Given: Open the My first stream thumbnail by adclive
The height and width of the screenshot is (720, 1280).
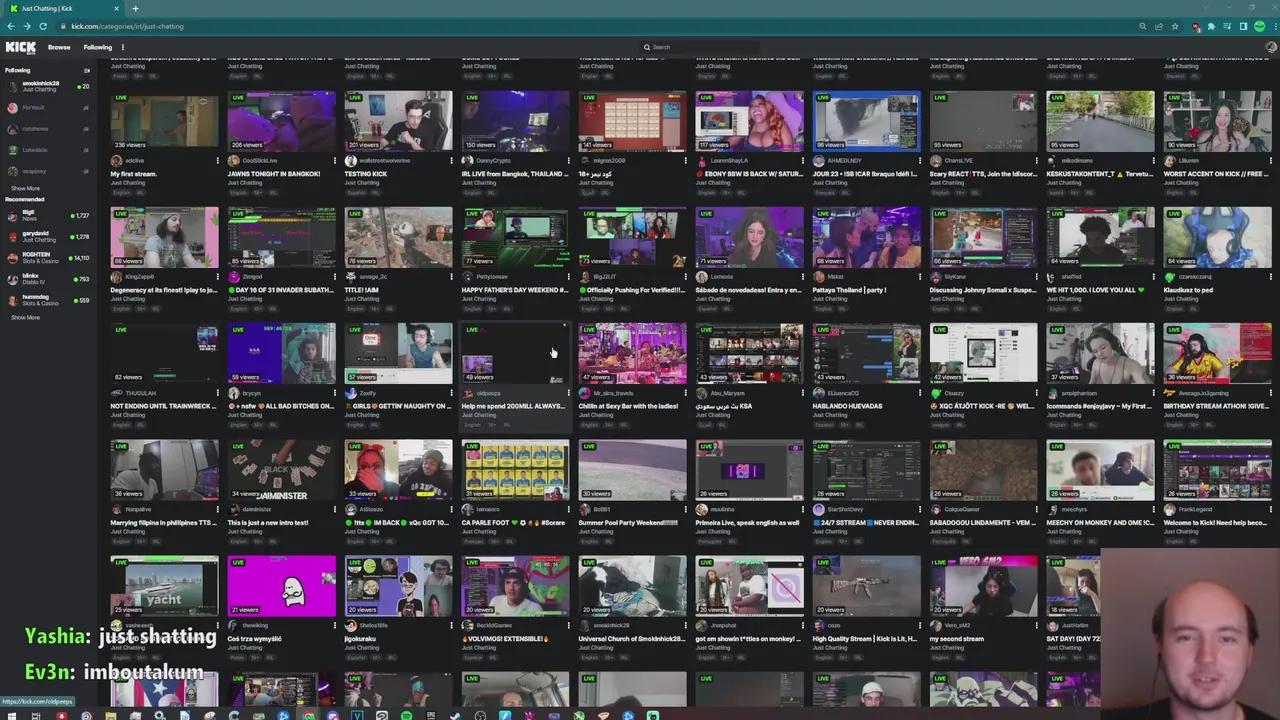Looking at the screenshot, I should [164, 120].
